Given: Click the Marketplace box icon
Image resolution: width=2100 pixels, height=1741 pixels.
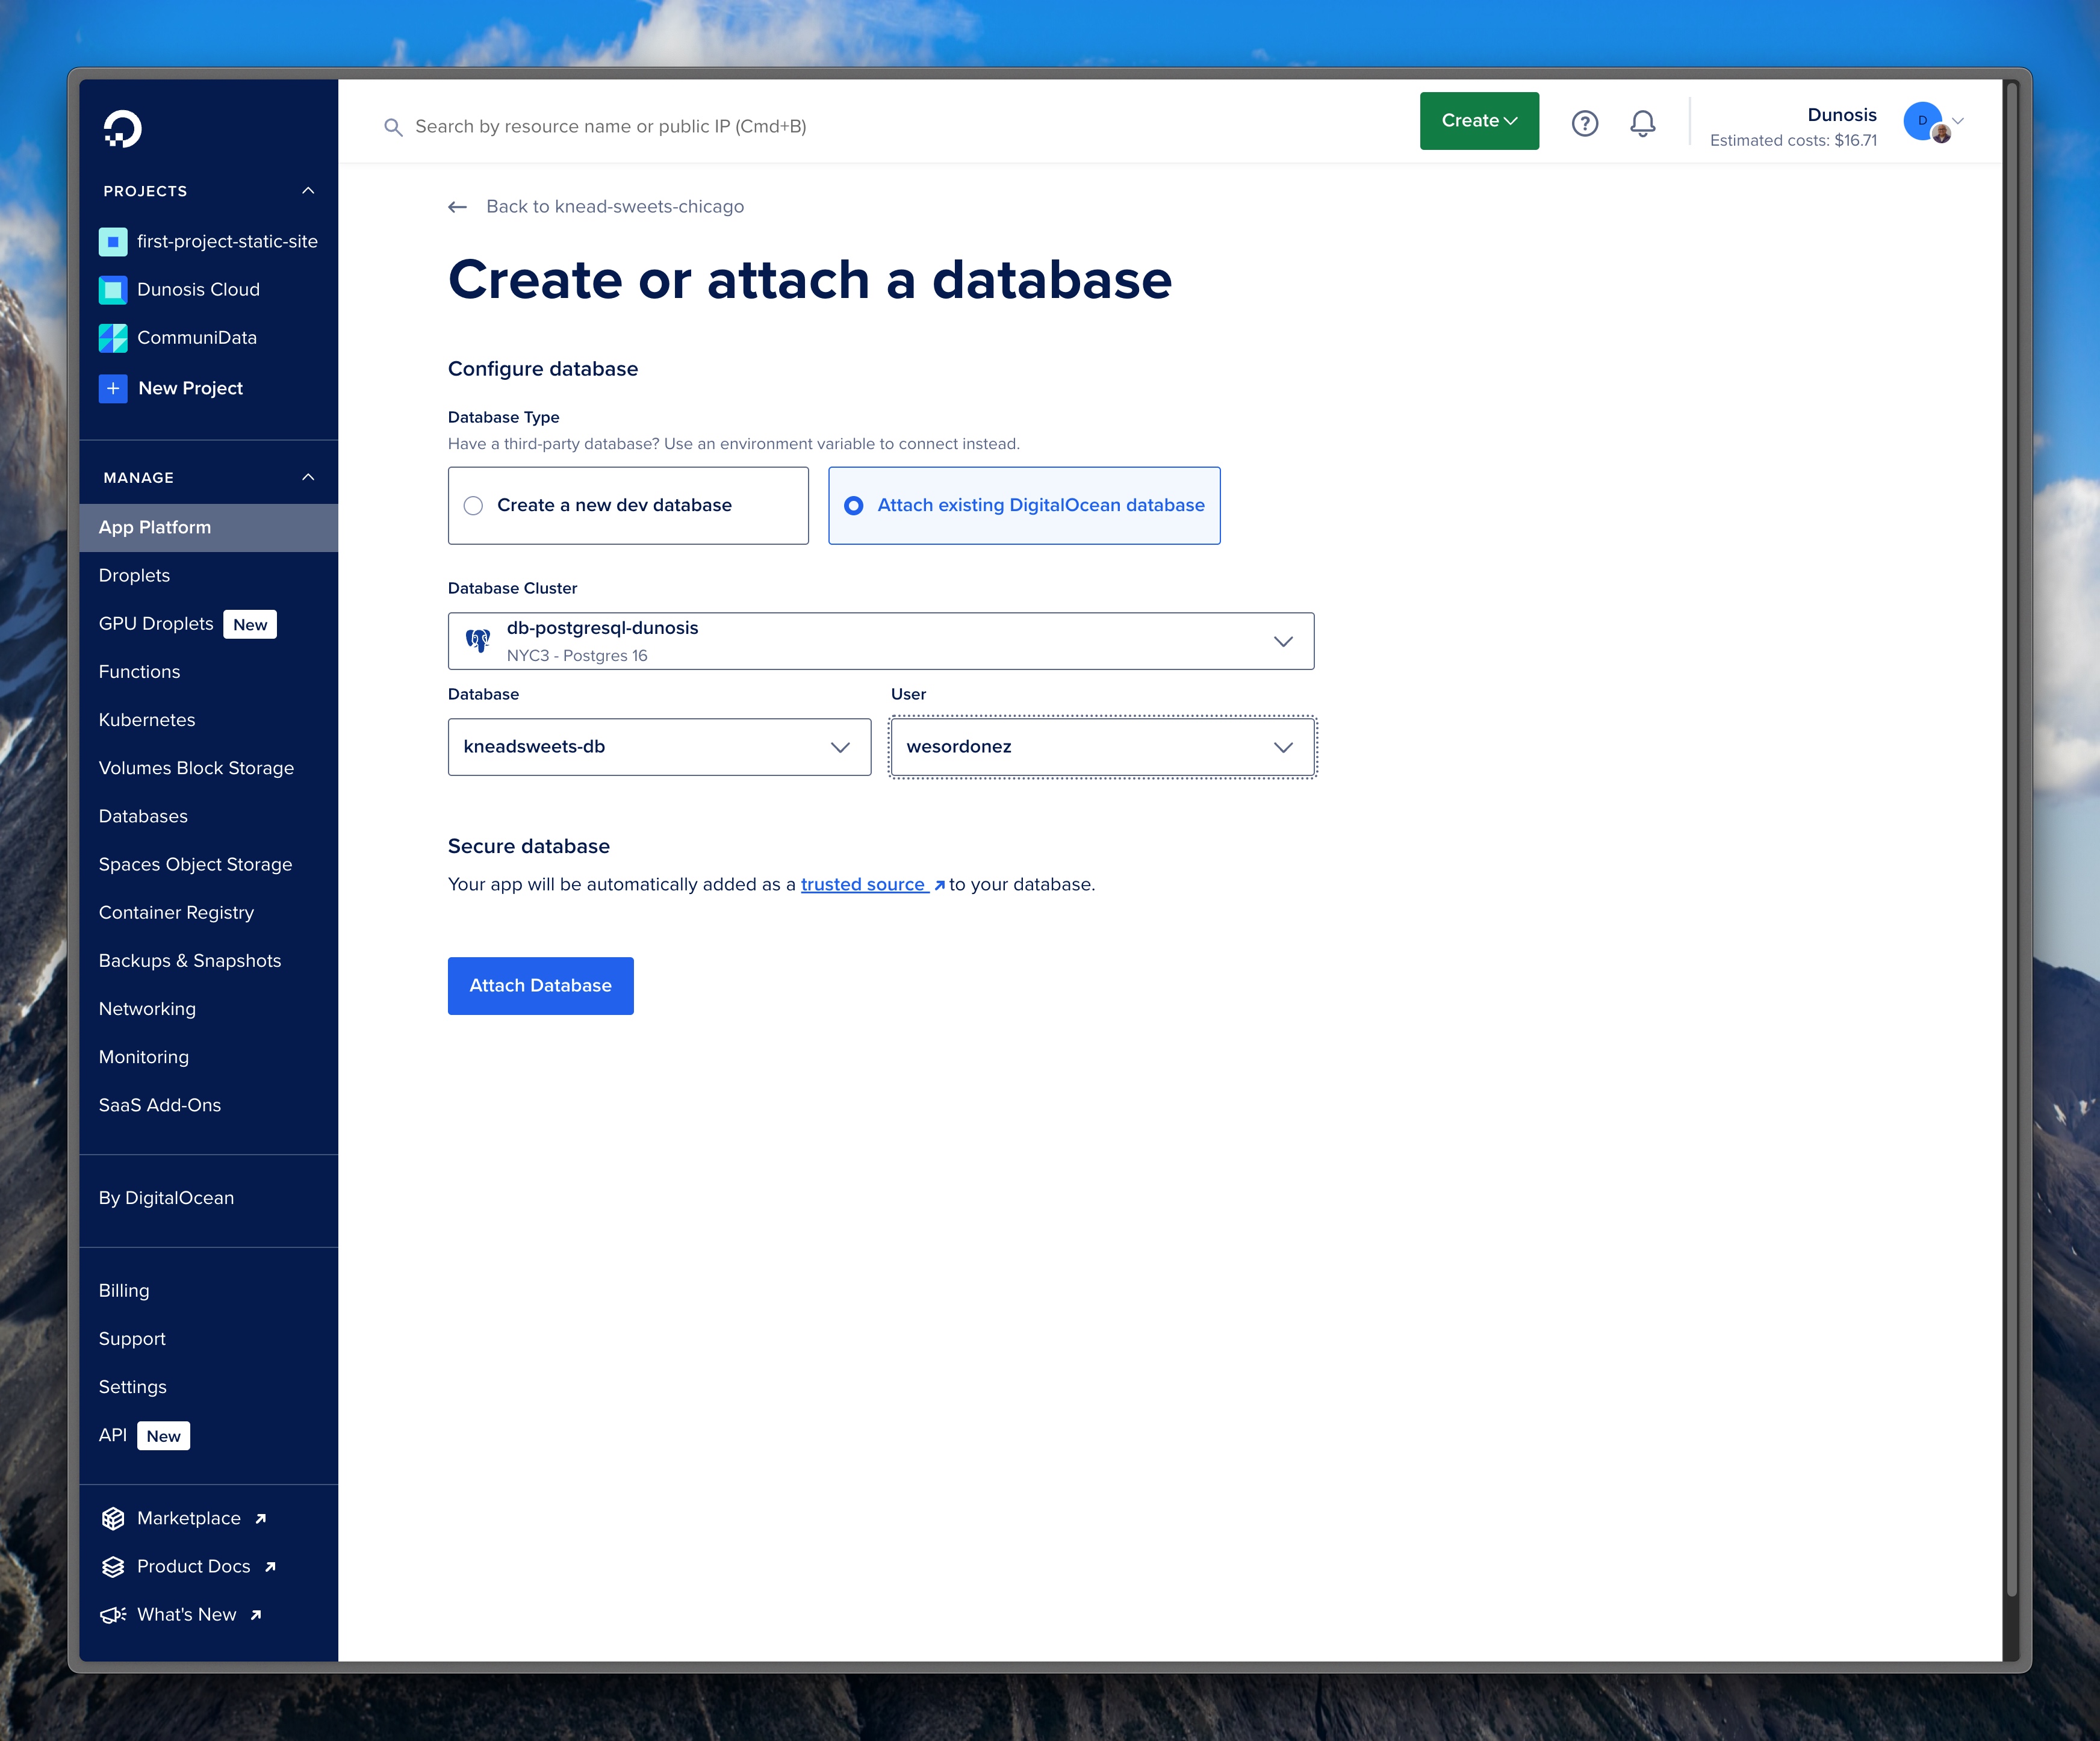Looking at the screenshot, I should (112, 1517).
